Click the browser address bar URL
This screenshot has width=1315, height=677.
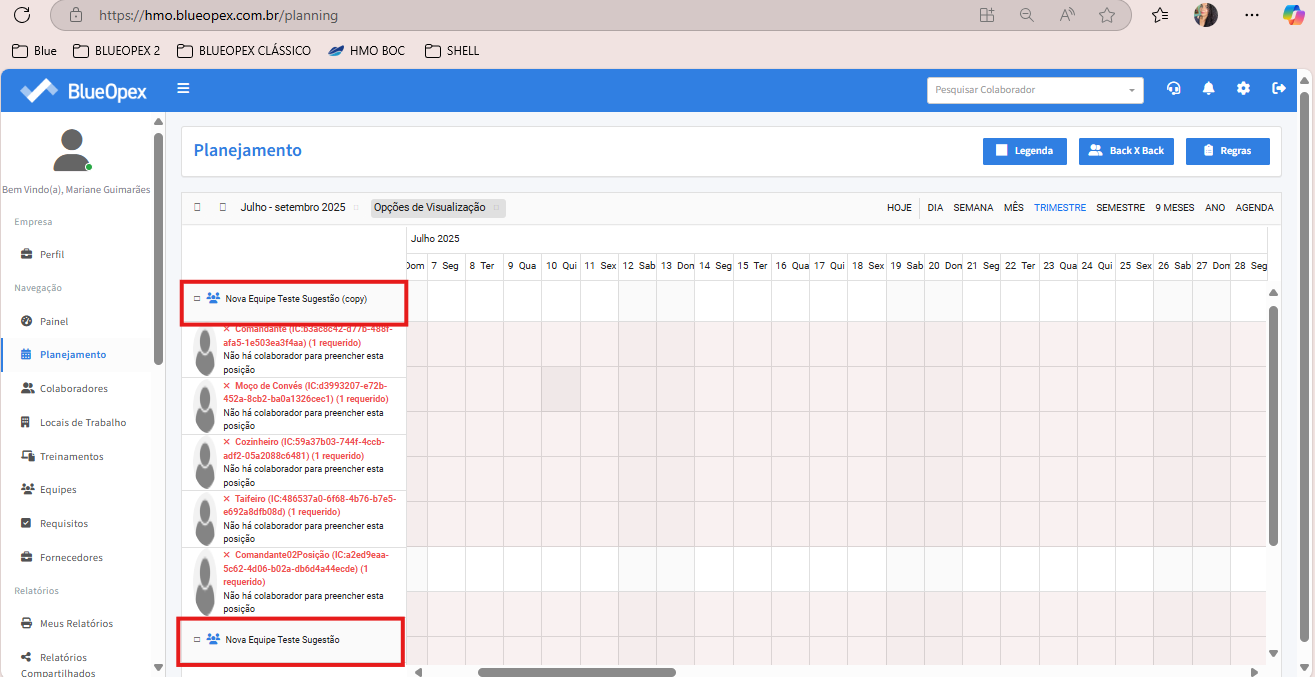(219, 16)
